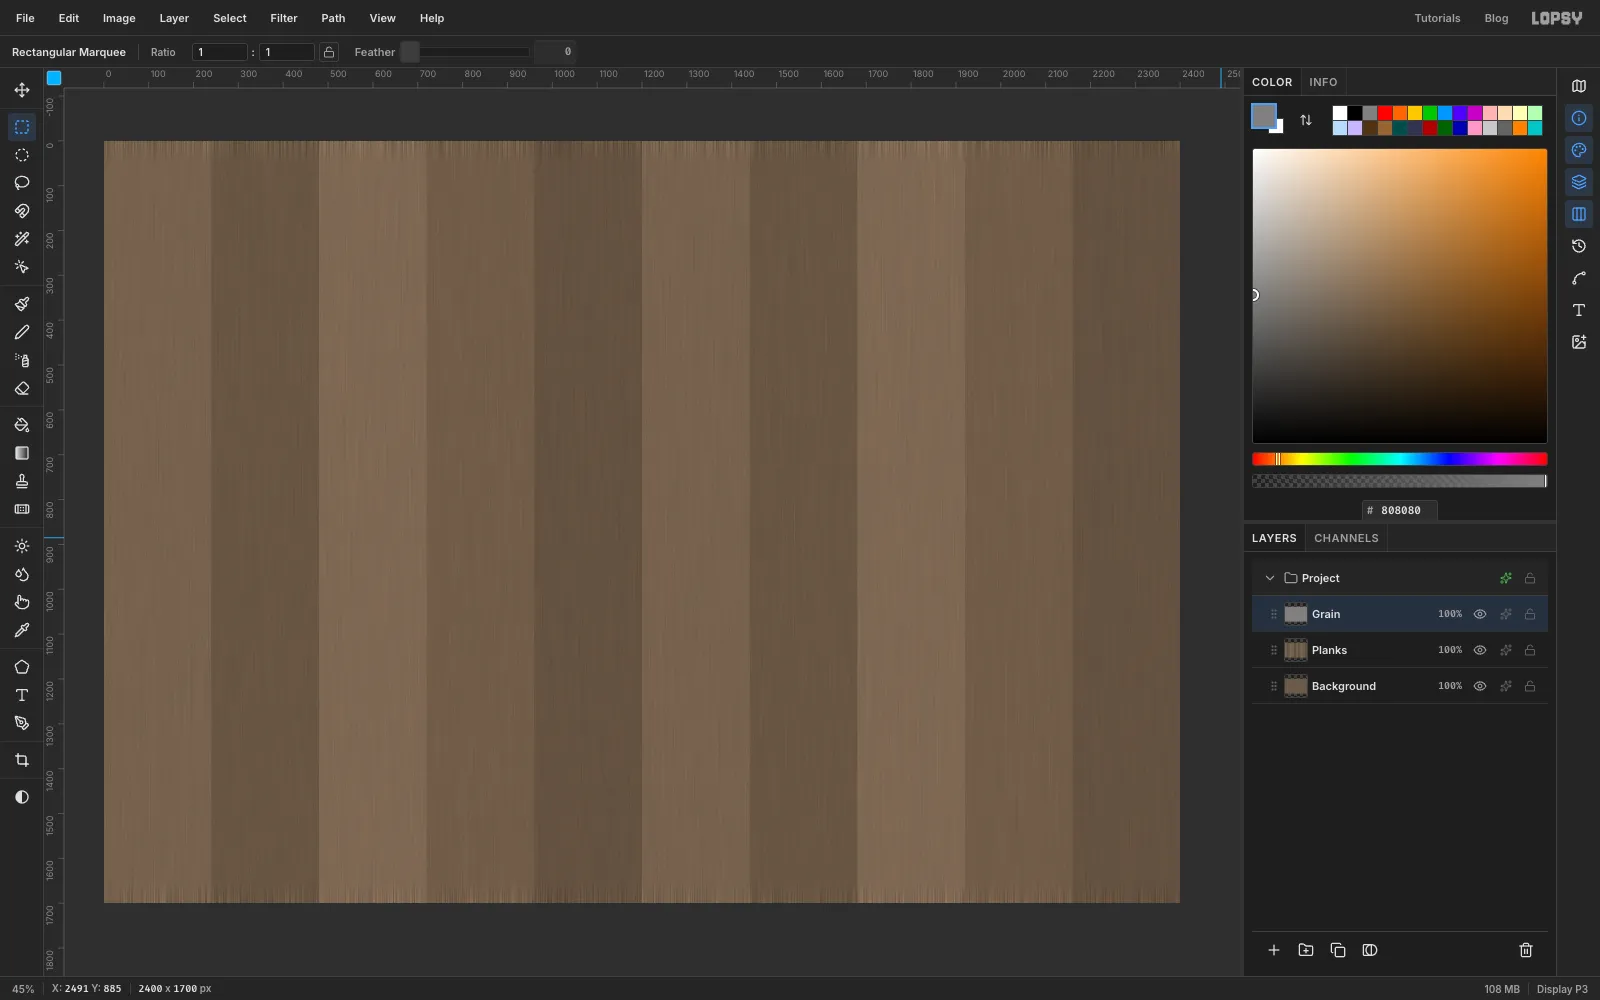1600x1000 pixels.
Task: Select the Pencil tool
Action: click(x=22, y=332)
